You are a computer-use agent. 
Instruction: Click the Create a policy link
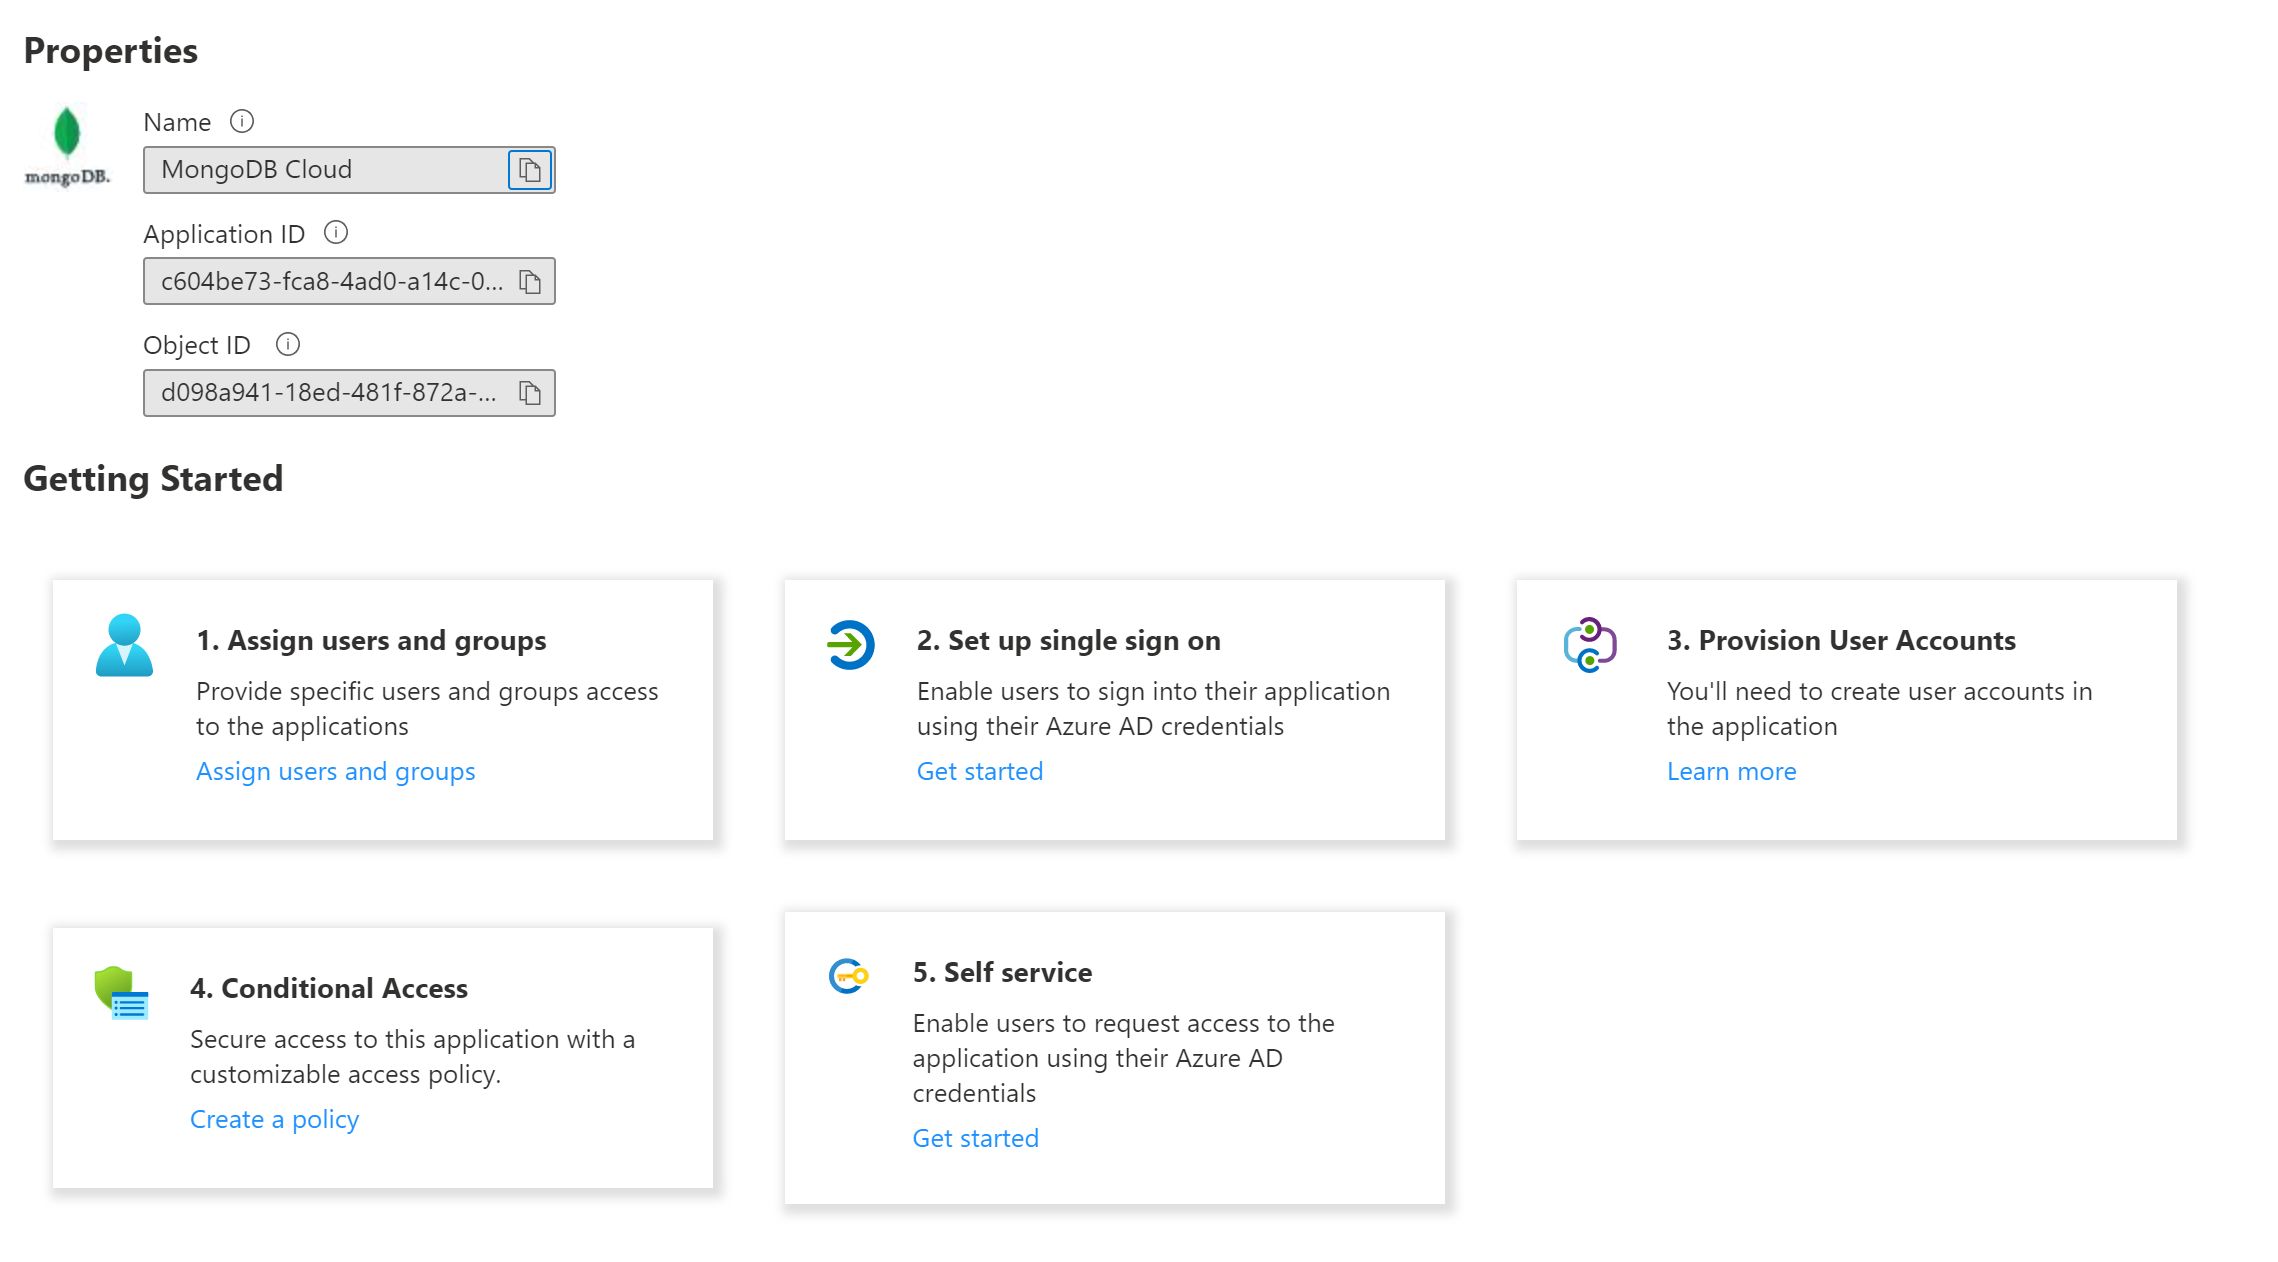coord(274,1119)
